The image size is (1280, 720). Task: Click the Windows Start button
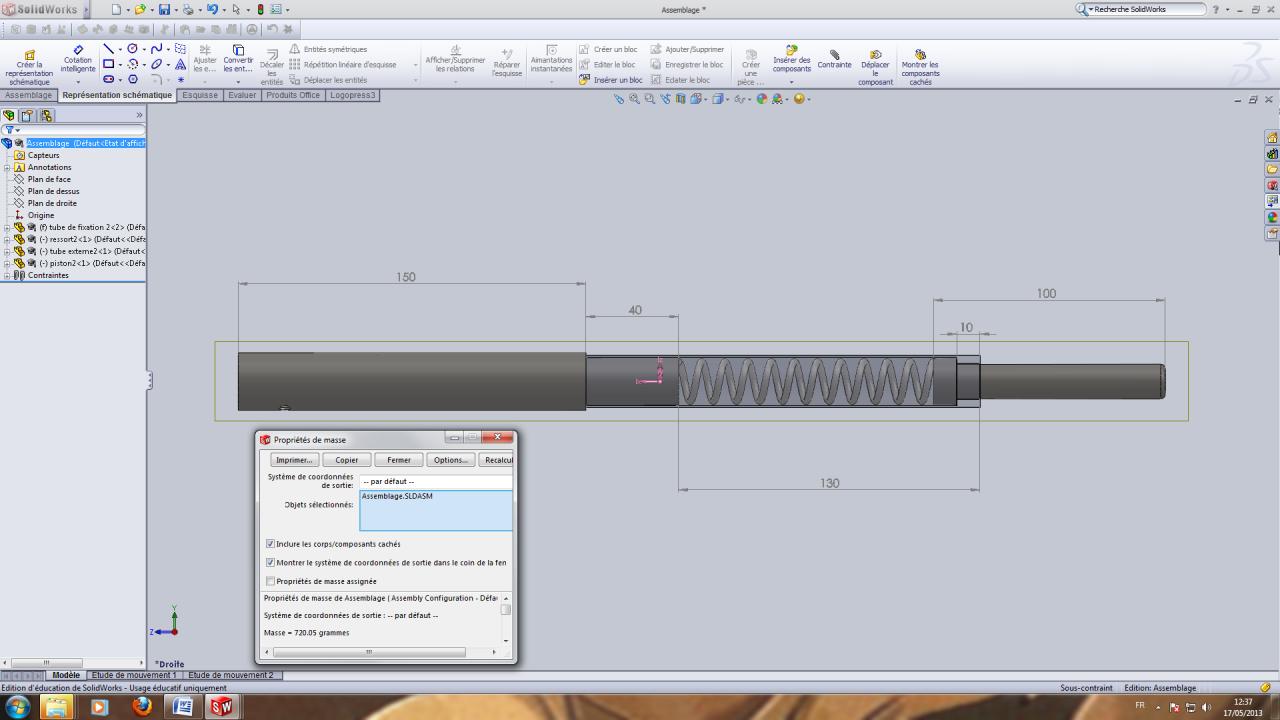coord(18,706)
